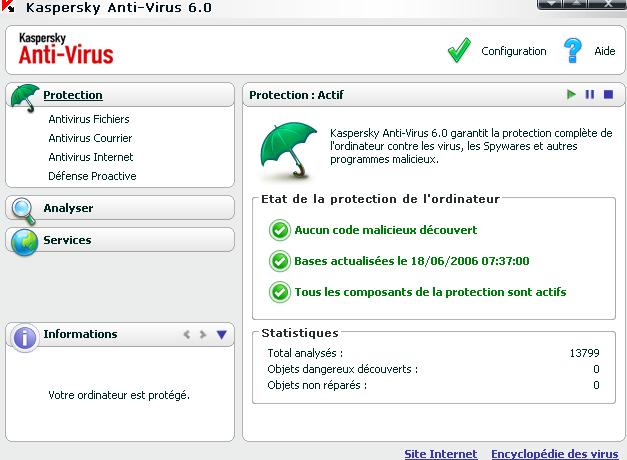Image resolution: width=627 pixels, height=460 pixels.
Task: Select Antivirus Fichiers component
Action: coord(89,119)
